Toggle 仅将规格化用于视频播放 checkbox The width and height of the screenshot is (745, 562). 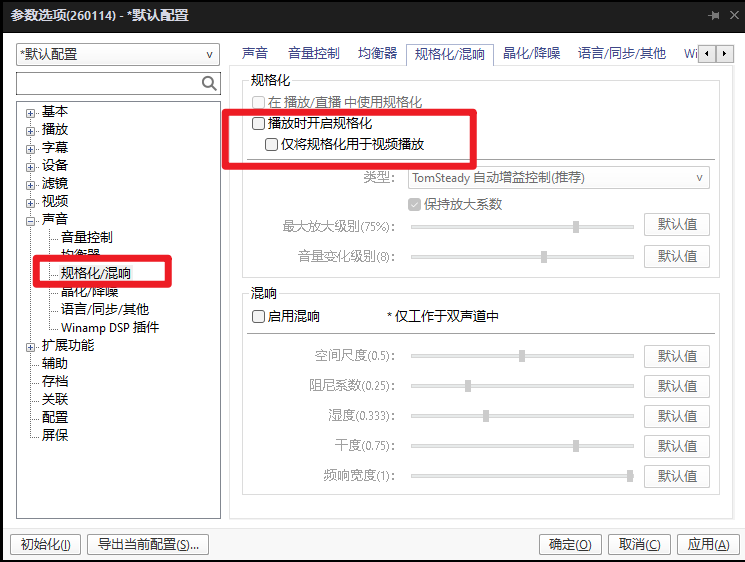tap(271, 144)
